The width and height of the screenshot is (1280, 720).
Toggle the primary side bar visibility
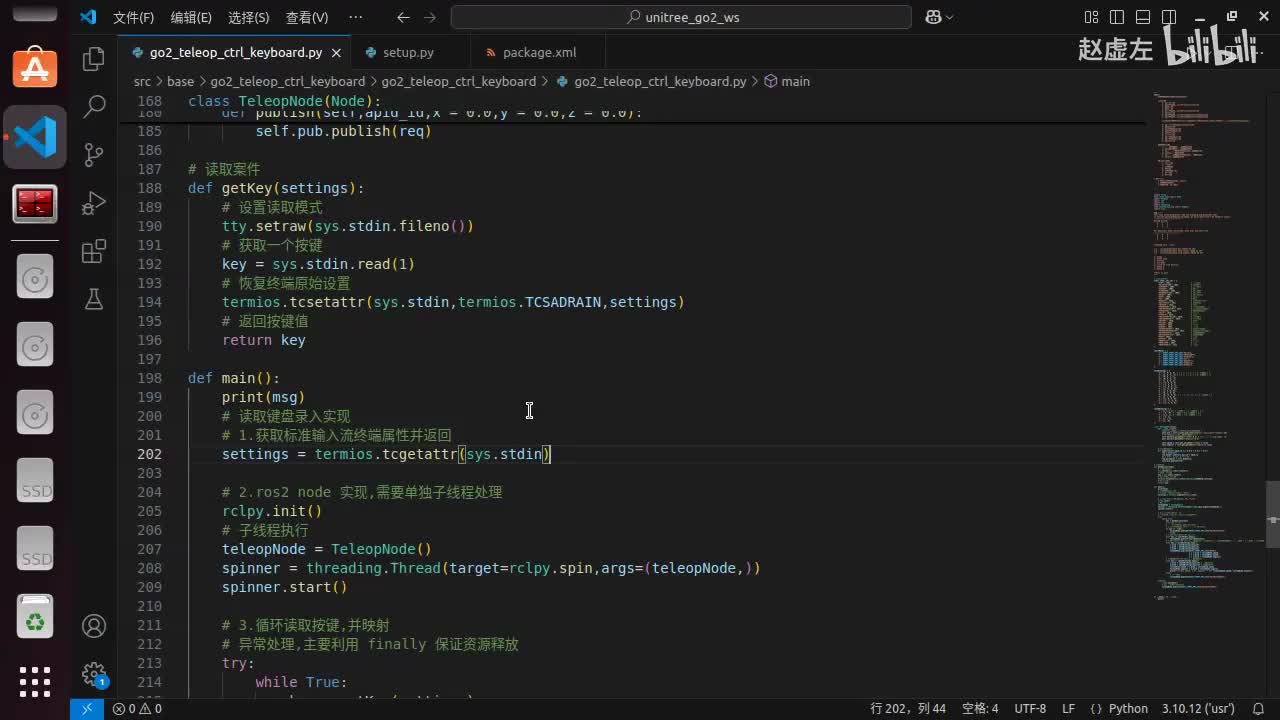point(1117,17)
